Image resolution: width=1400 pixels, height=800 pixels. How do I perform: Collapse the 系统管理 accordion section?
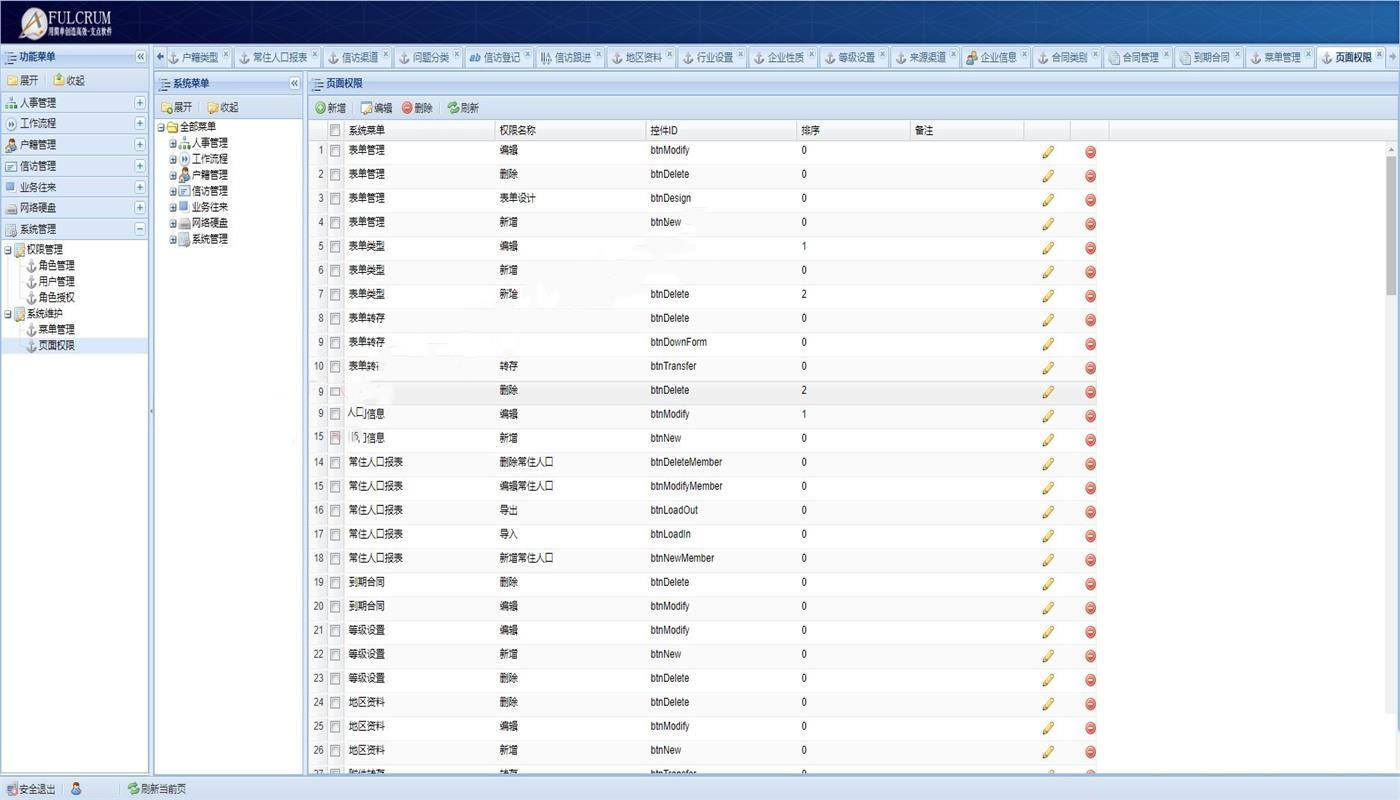tap(140, 229)
